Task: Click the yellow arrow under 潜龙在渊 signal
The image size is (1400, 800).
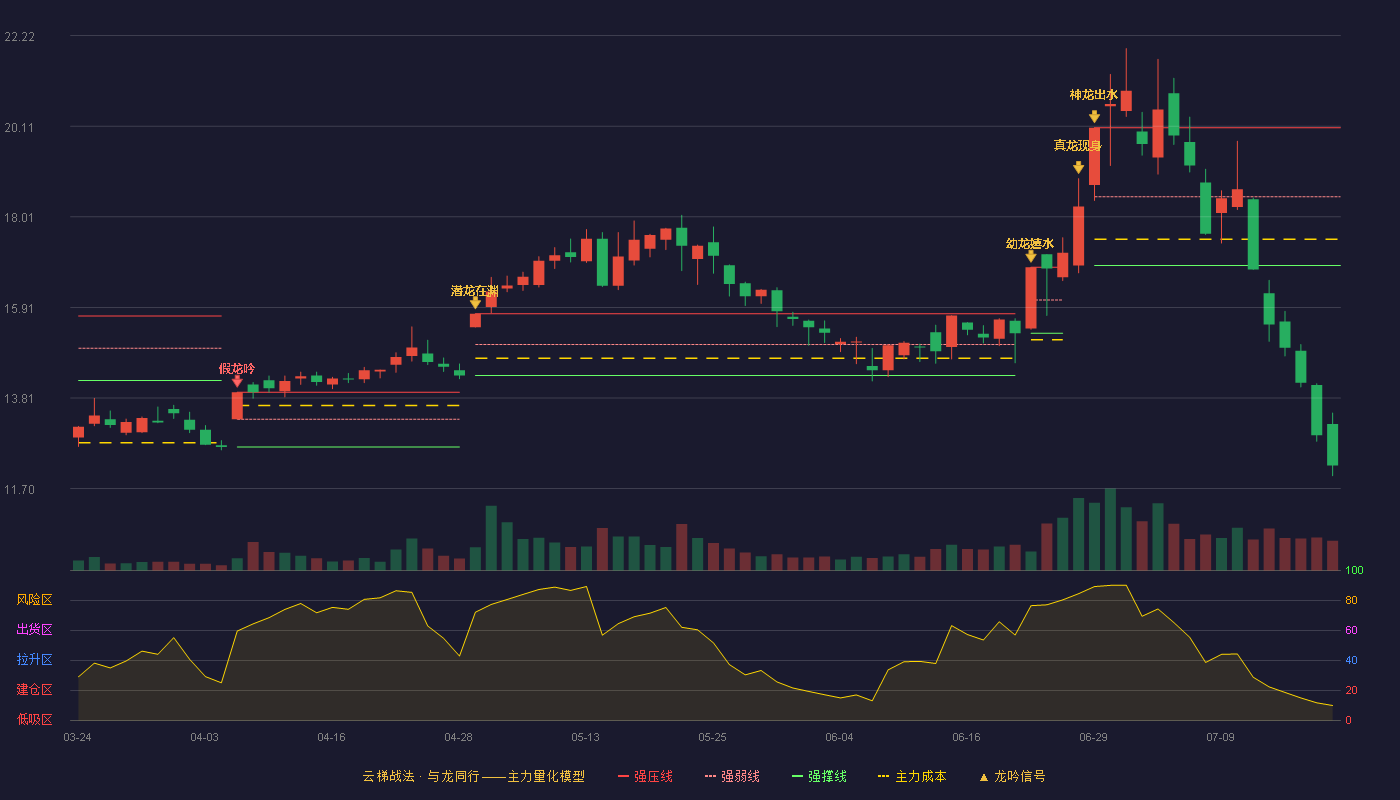Action: 475,302
